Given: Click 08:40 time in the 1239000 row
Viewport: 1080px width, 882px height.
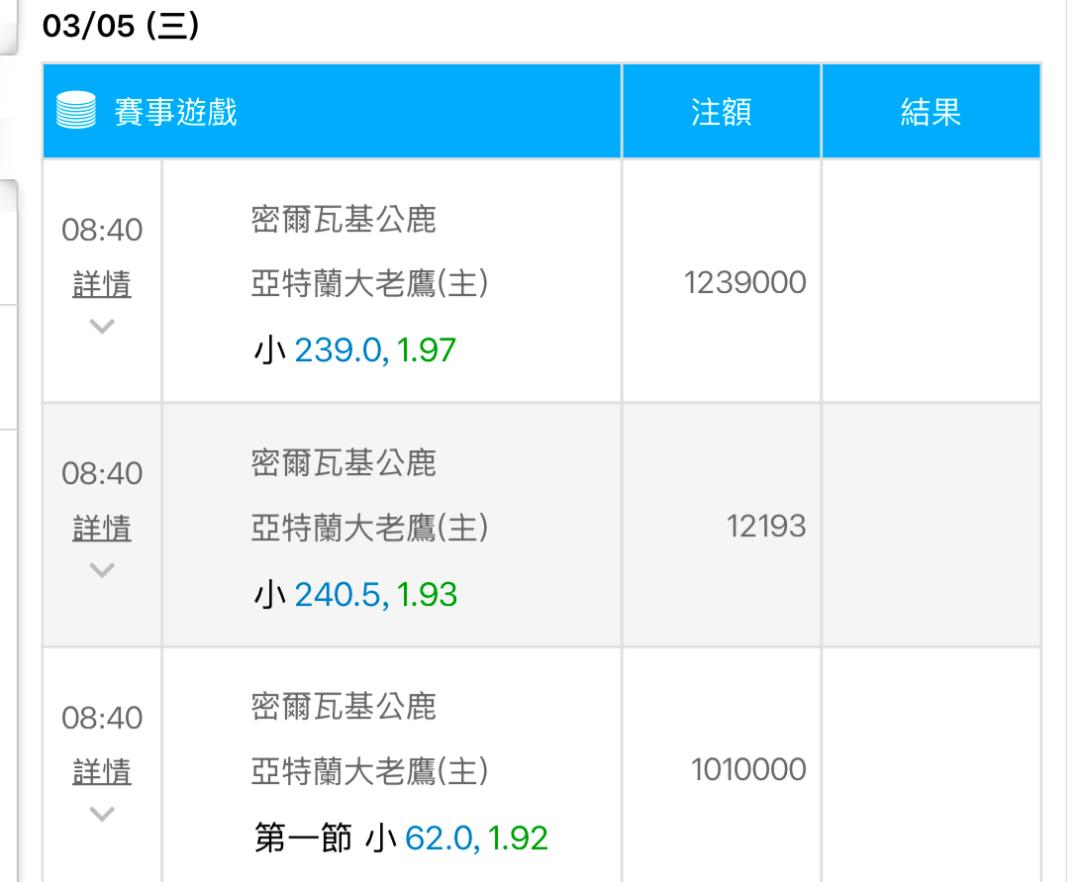Looking at the screenshot, I should click(x=102, y=230).
